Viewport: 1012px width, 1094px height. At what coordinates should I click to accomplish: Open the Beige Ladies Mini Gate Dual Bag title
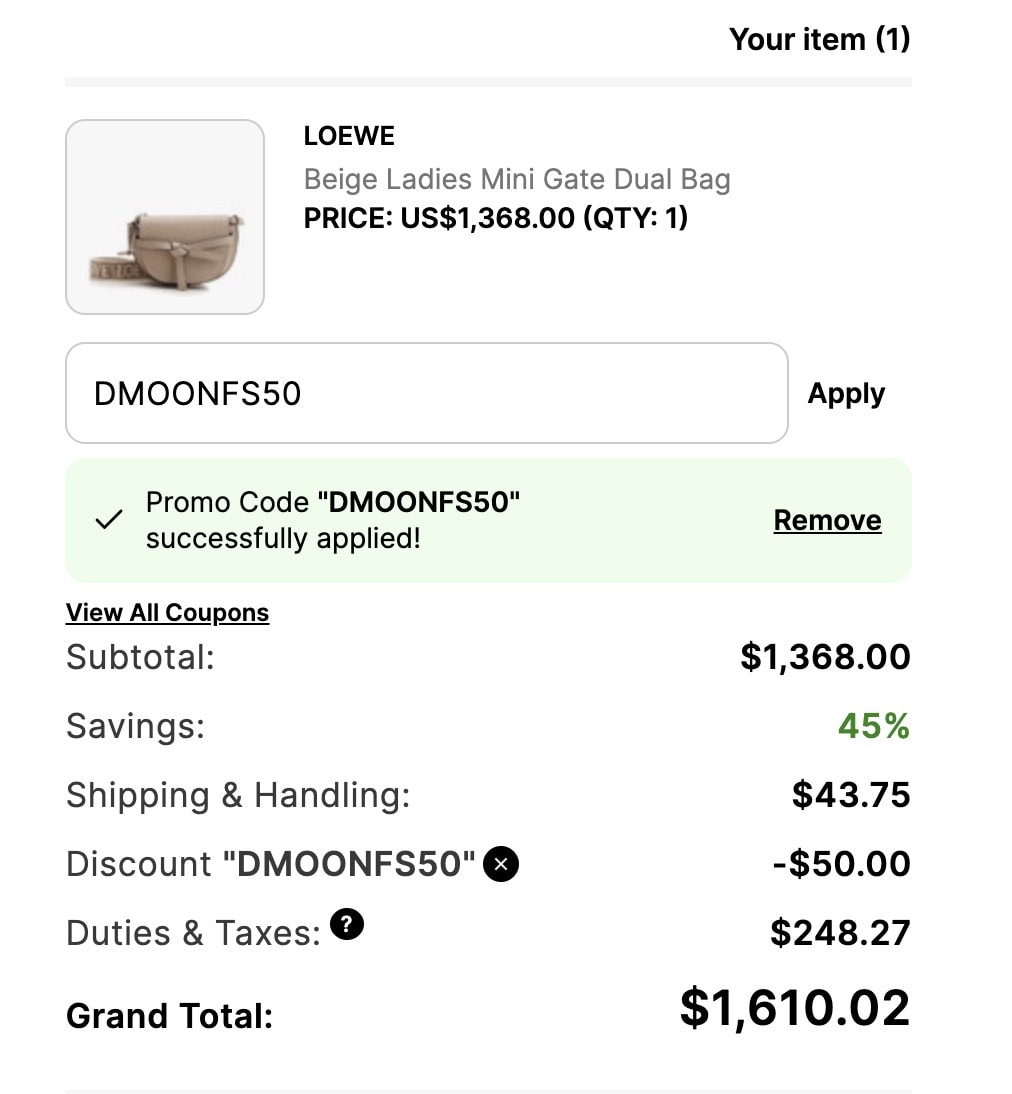tap(517, 179)
